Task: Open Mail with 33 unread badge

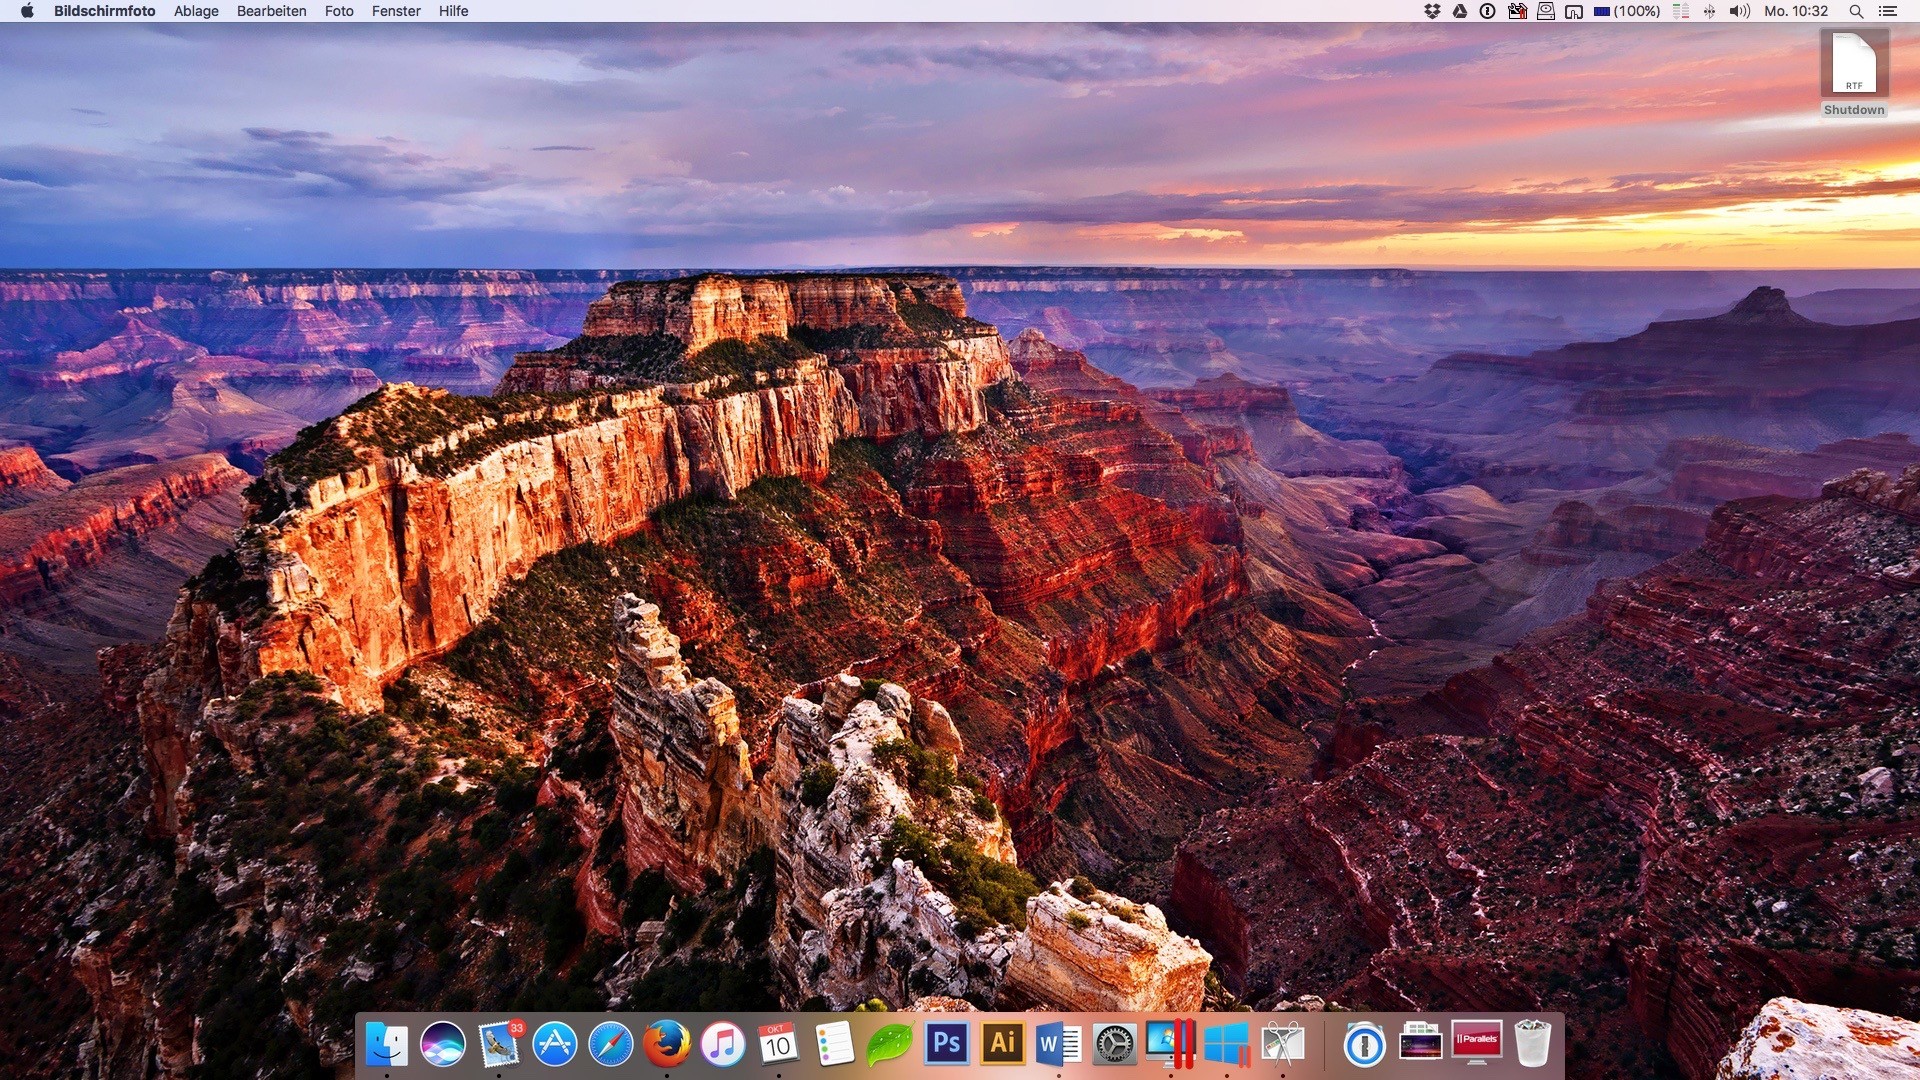Action: (x=499, y=1044)
